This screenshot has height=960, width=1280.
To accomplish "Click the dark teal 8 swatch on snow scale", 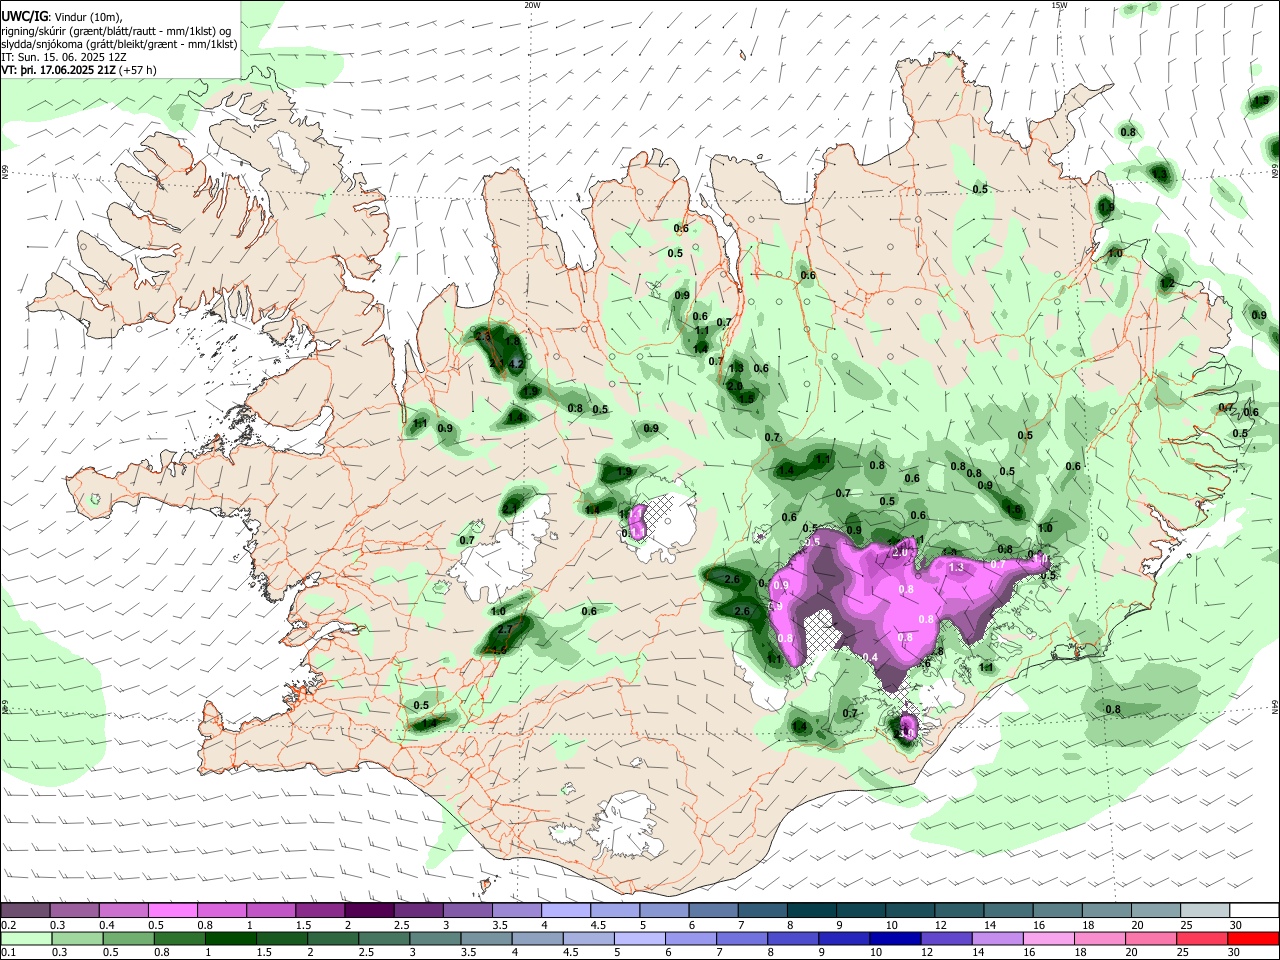I will (810, 911).
